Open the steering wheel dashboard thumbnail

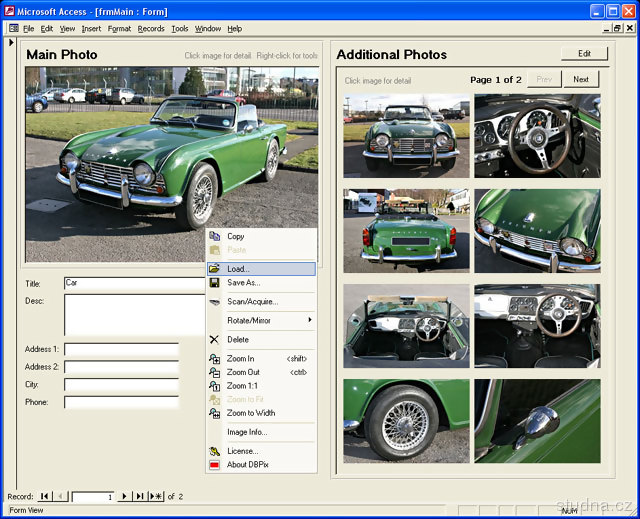click(x=537, y=136)
